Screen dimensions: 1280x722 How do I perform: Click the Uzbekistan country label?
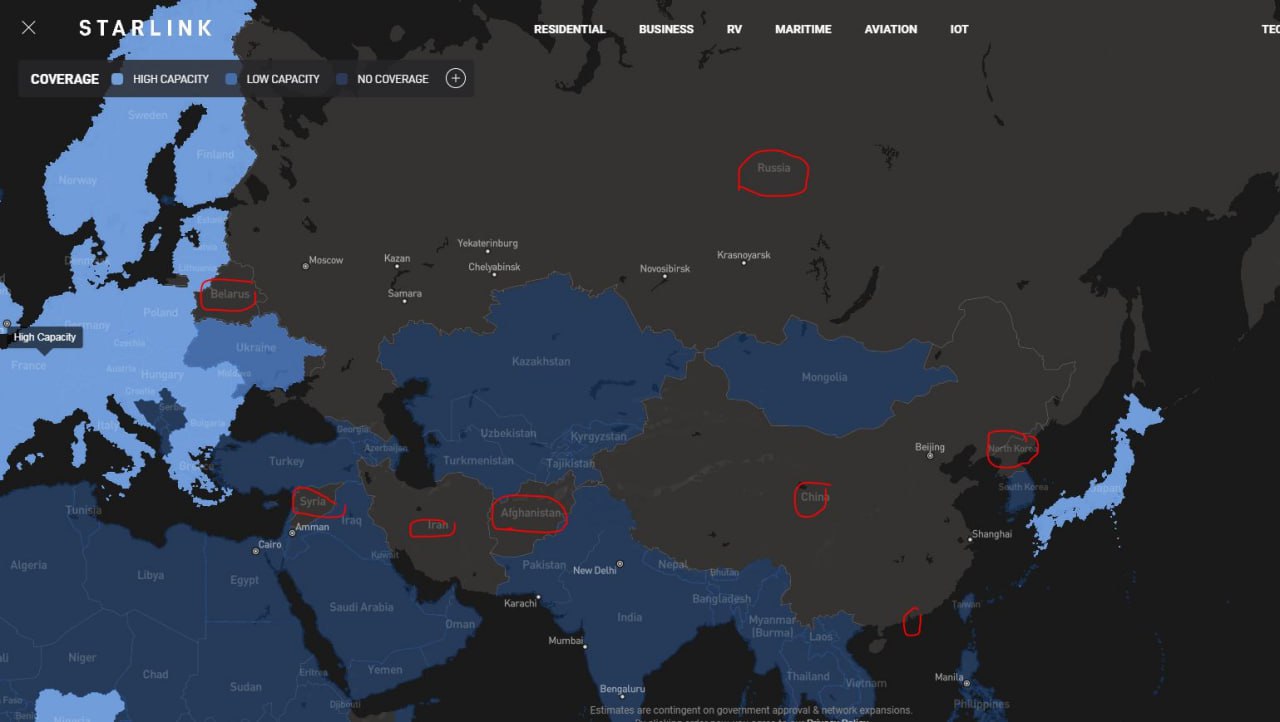pyautogui.click(x=509, y=433)
